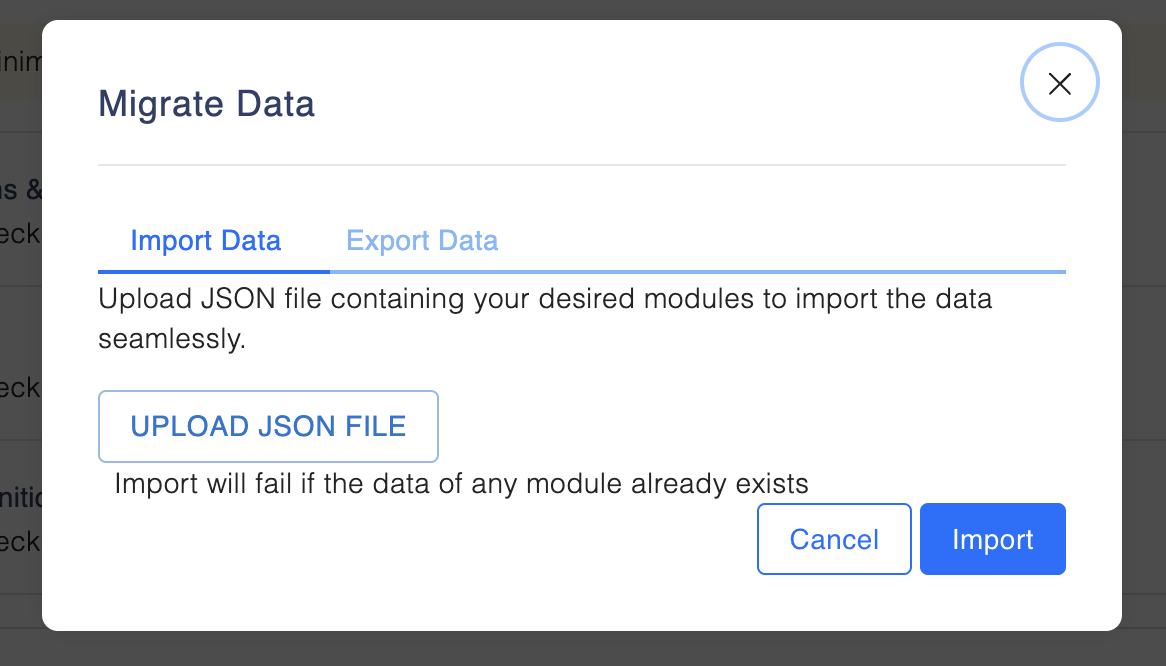
Task: Start importing the uploaded modules
Action: pos(993,539)
